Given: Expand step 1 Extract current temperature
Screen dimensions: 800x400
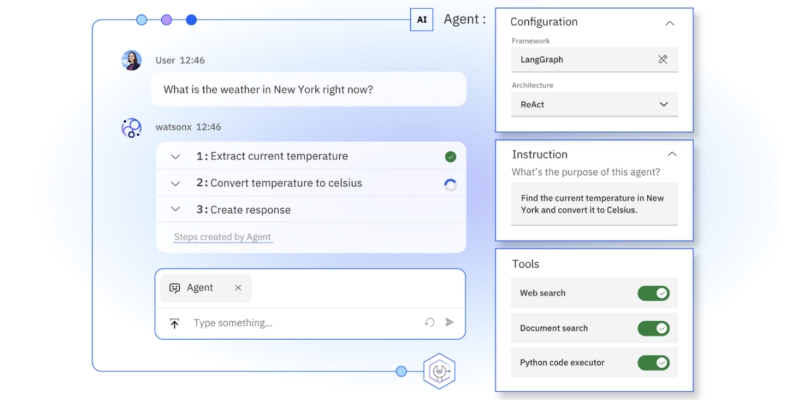Looking at the screenshot, I should pos(175,157).
